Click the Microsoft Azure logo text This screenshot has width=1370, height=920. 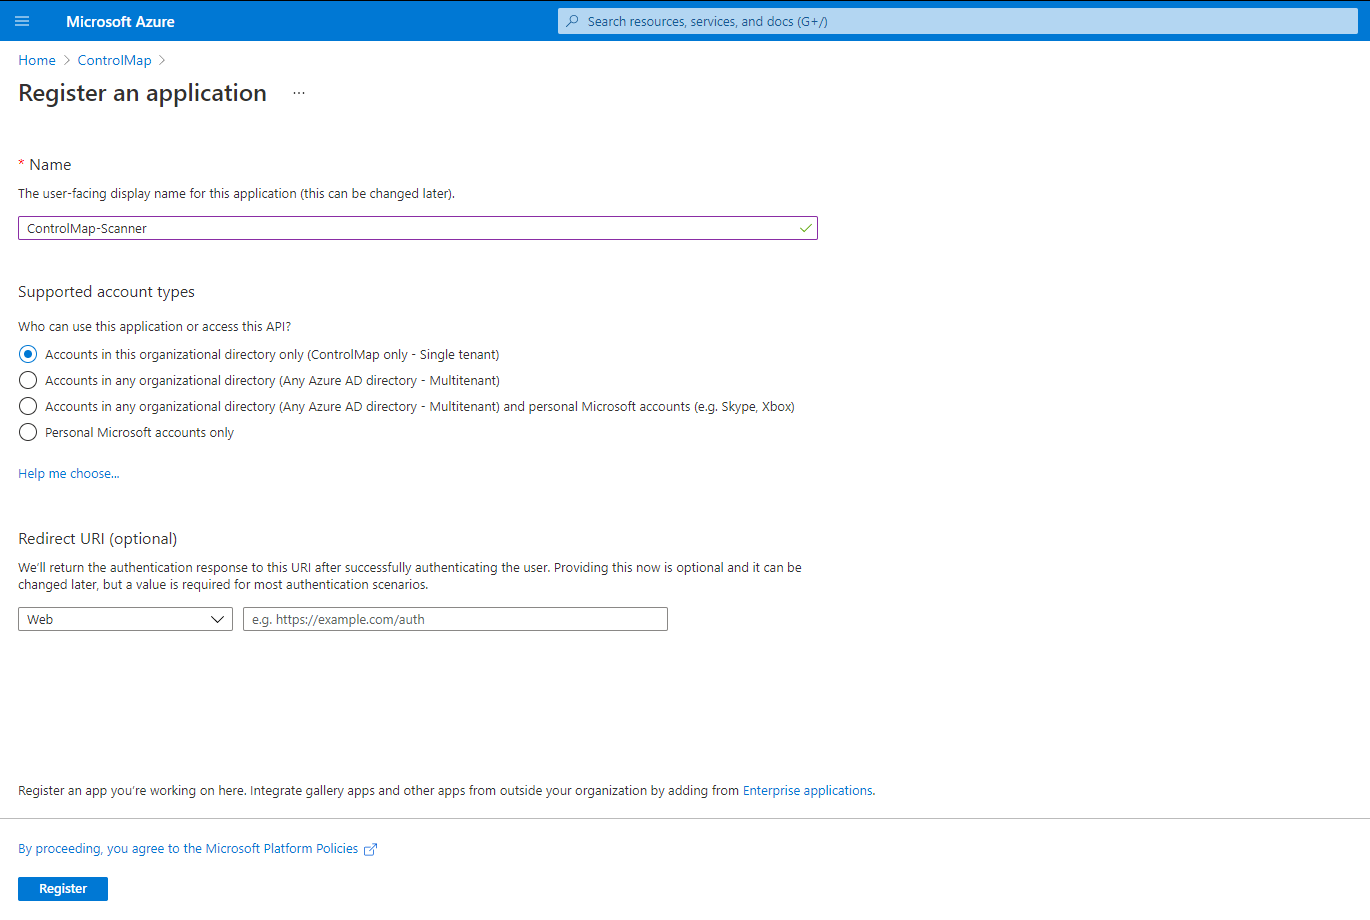[120, 21]
